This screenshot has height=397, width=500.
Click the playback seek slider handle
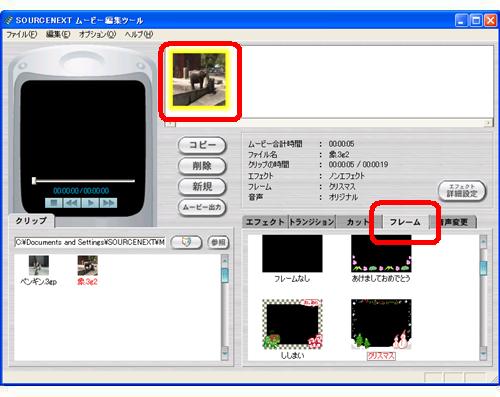click(34, 181)
